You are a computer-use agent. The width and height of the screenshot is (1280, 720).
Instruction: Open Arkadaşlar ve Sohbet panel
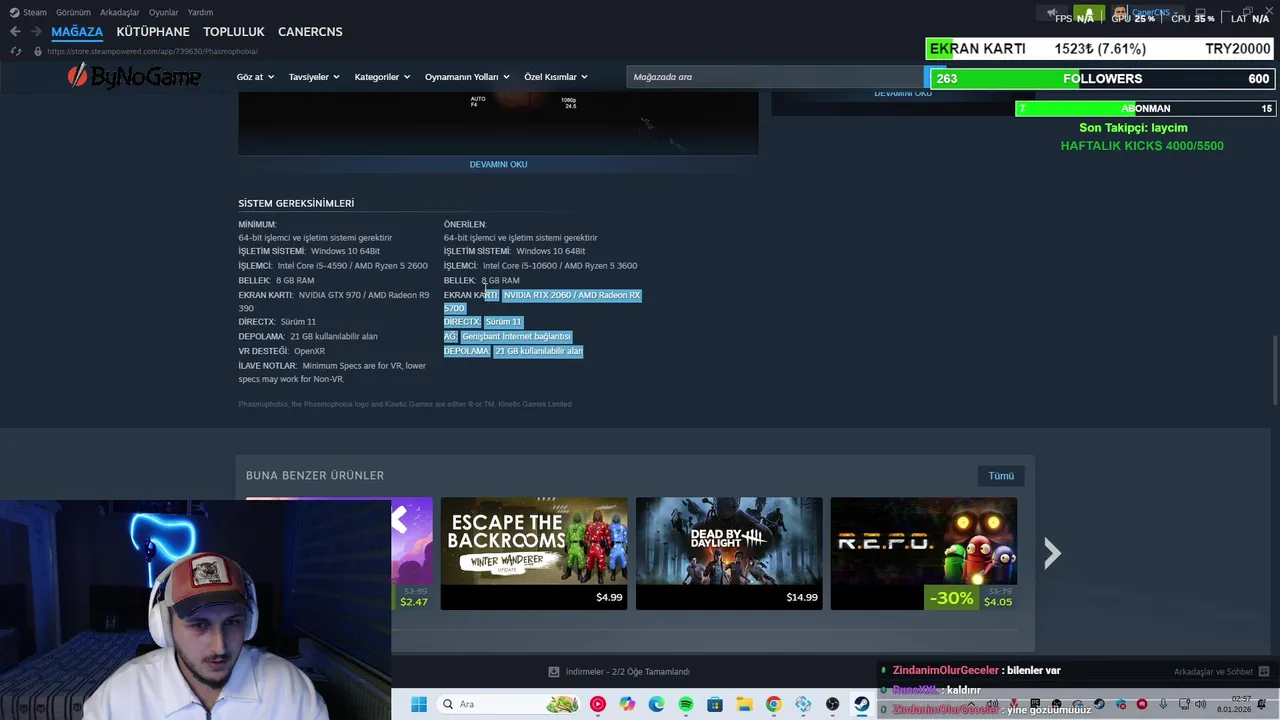tap(1221, 672)
